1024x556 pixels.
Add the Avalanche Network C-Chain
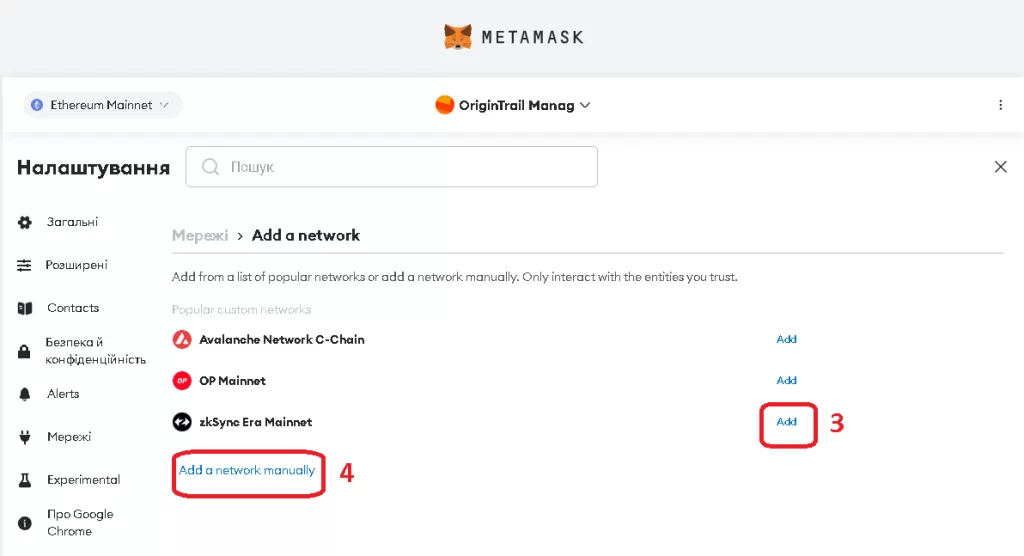(x=786, y=339)
